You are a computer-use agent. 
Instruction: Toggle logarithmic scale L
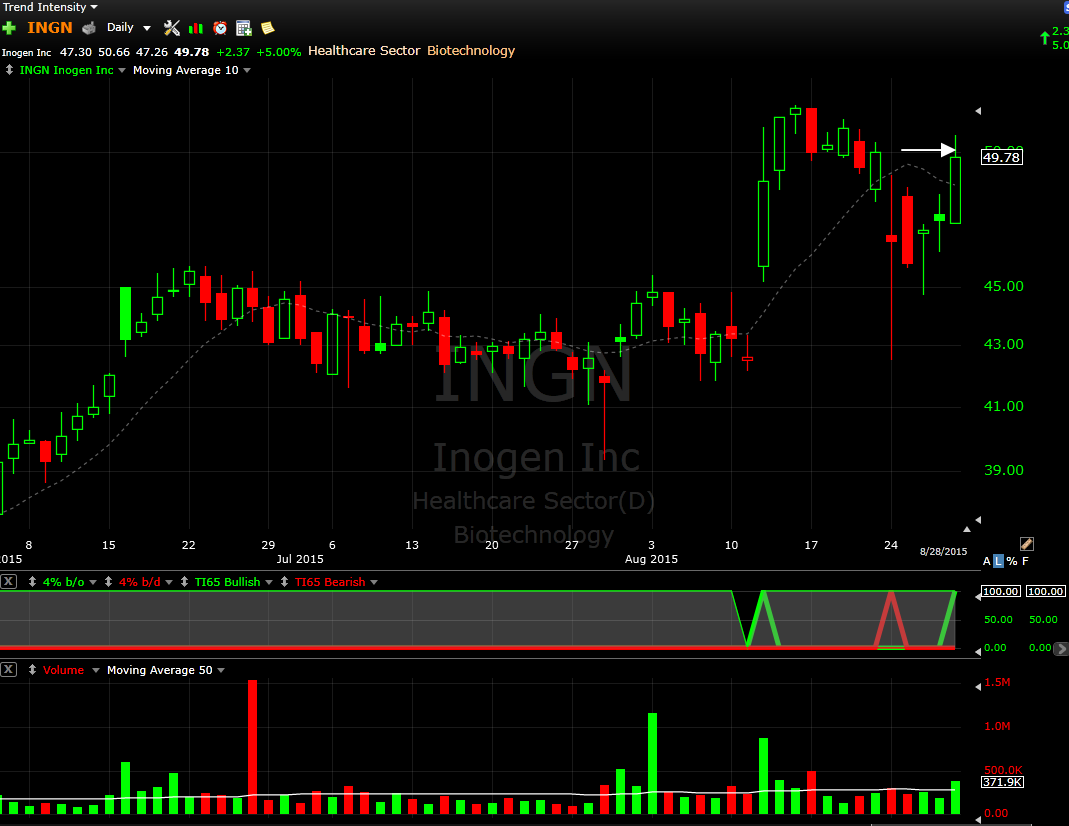coord(999,561)
